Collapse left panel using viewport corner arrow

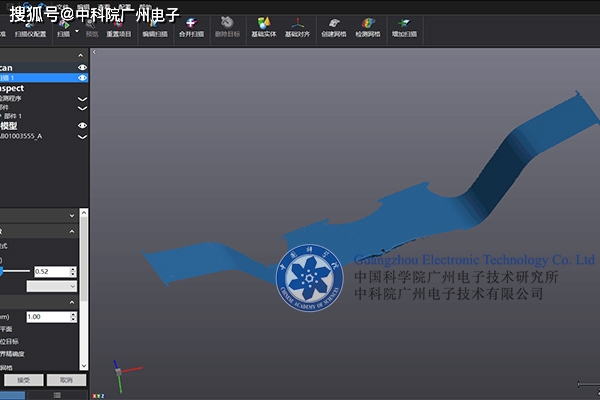[x=94, y=52]
